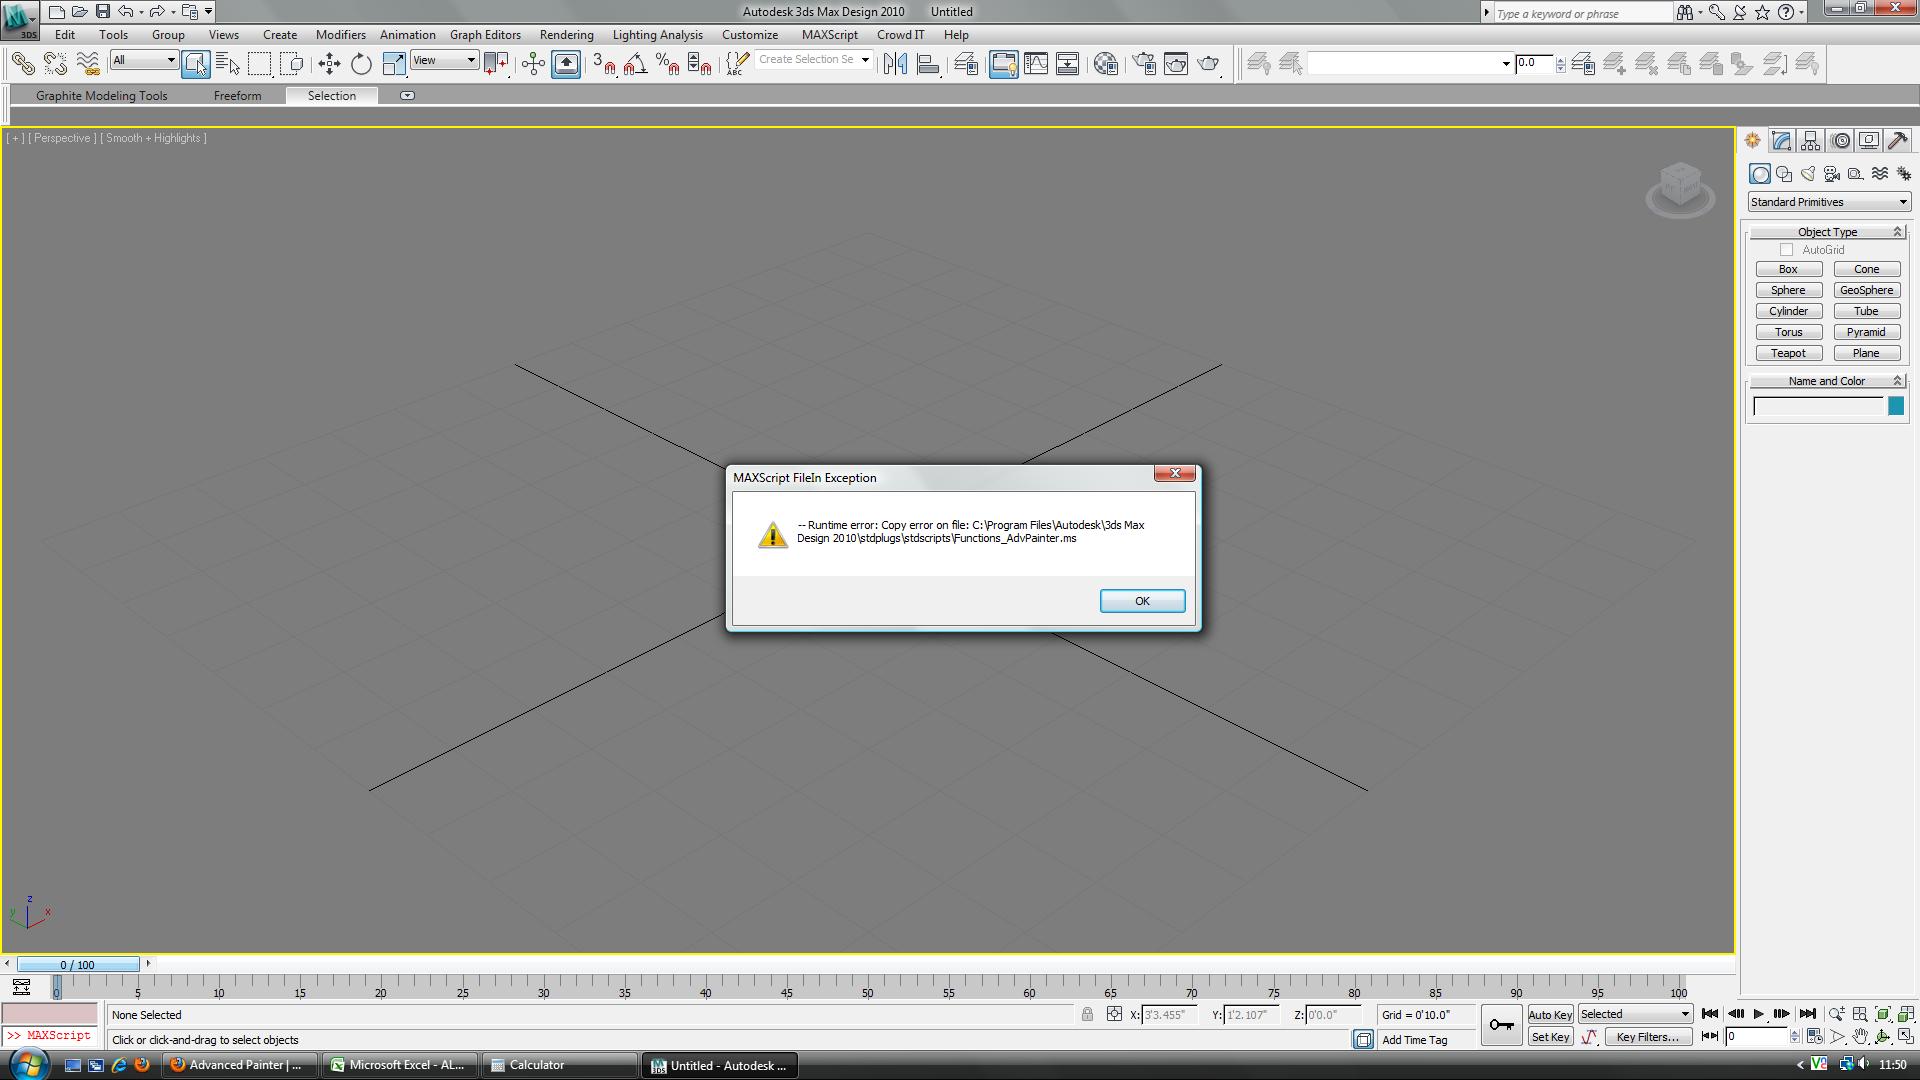The height and width of the screenshot is (1080, 1920).
Task: Open the MAXScript menu
Action: pyautogui.click(x=829, y=35)
